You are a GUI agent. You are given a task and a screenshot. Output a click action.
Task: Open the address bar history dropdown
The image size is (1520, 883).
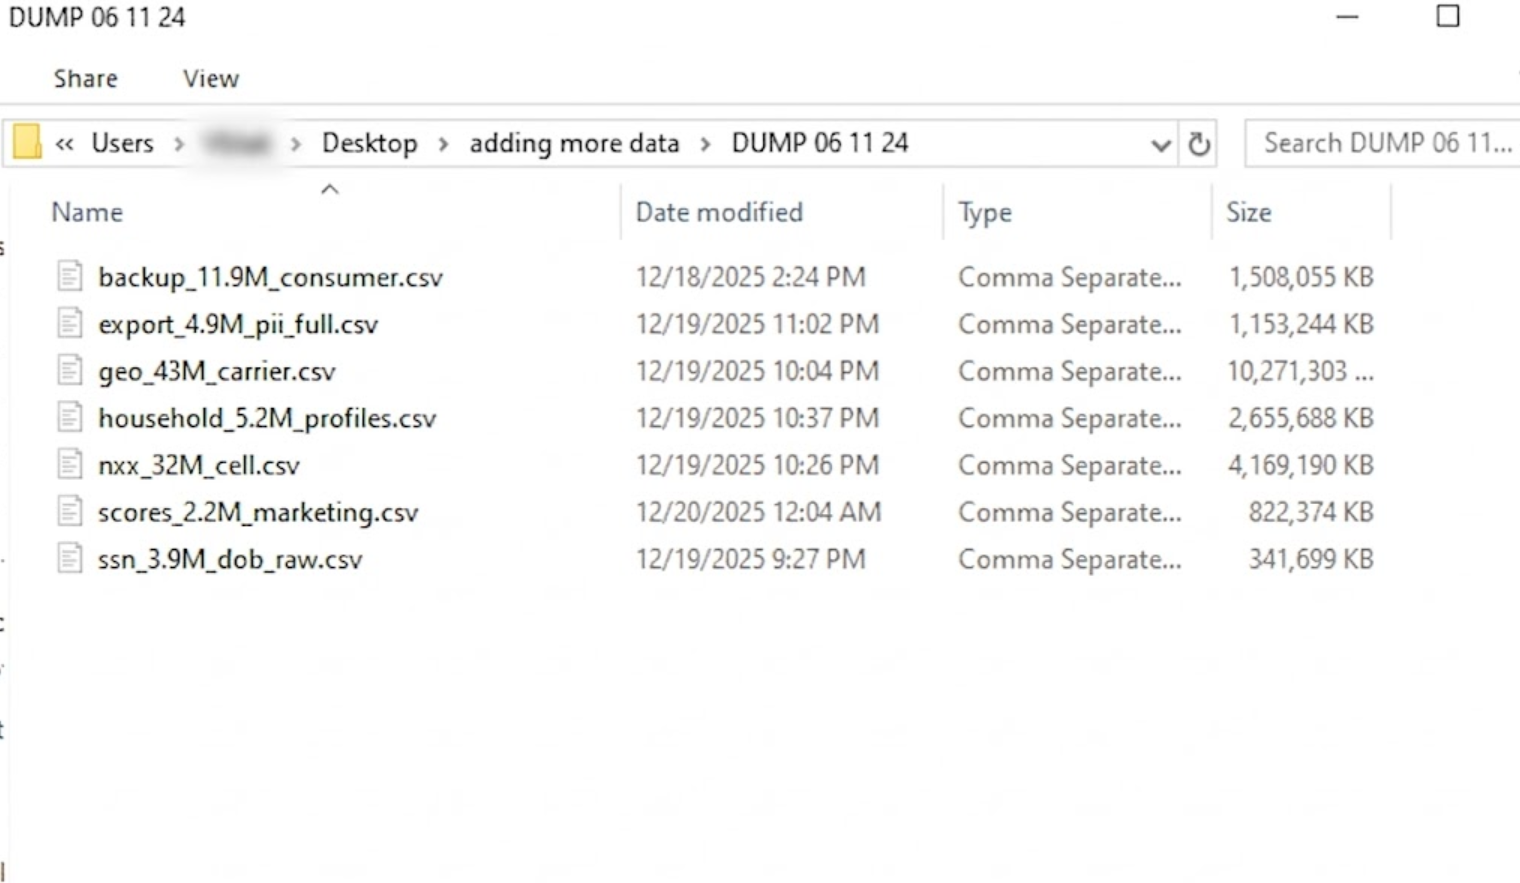point(1160,145)
